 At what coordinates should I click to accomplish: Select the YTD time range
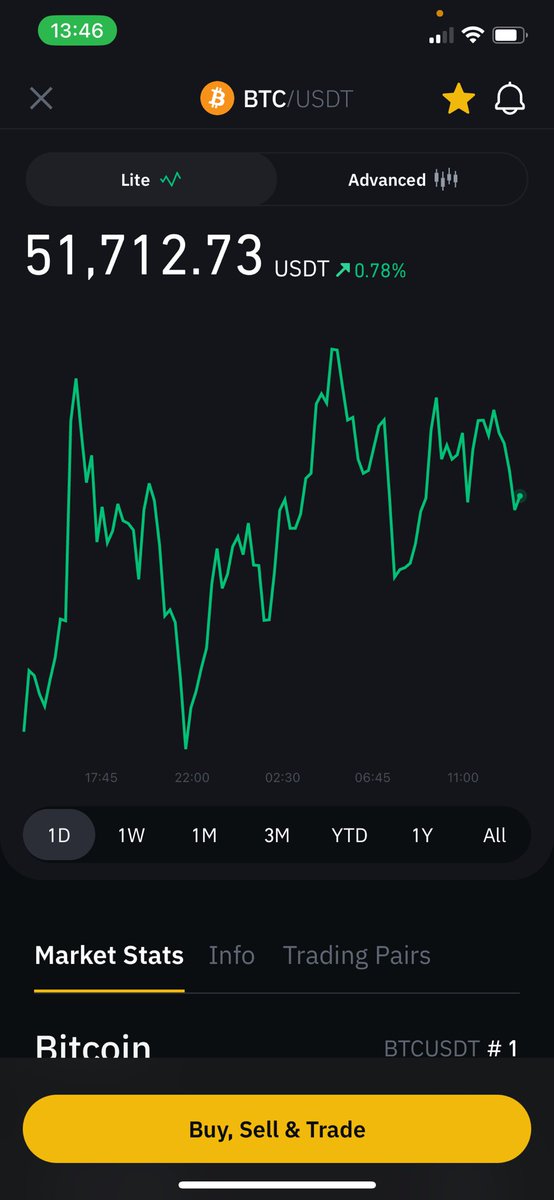[349, 835]
